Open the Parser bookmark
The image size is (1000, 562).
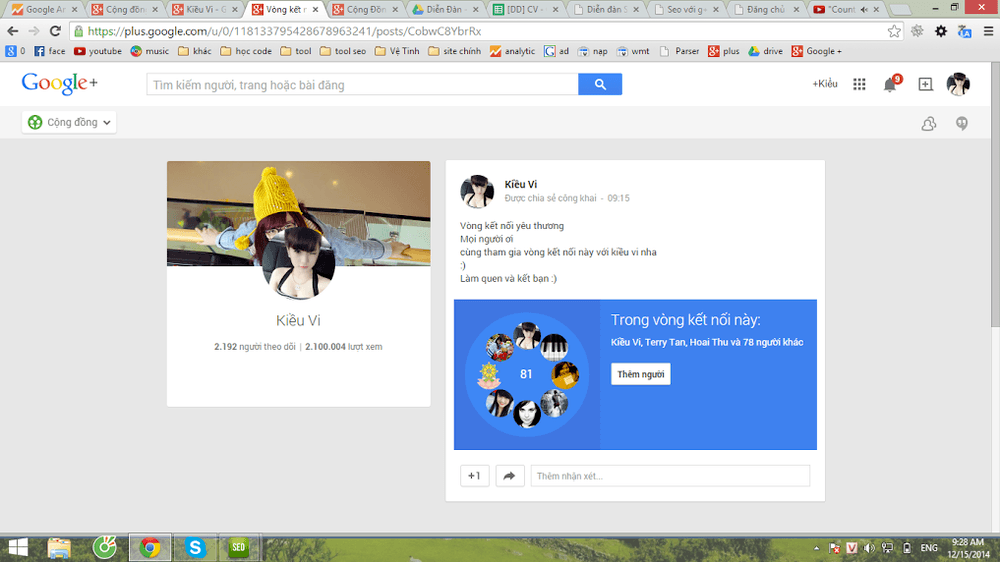point(679,51)
